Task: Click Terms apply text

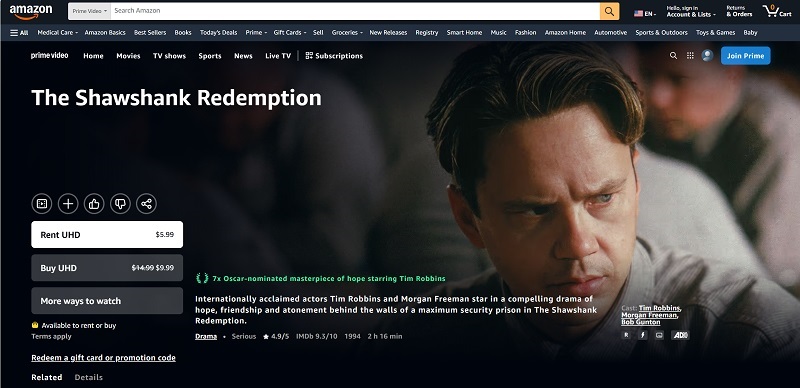Action: click(51, 336)
